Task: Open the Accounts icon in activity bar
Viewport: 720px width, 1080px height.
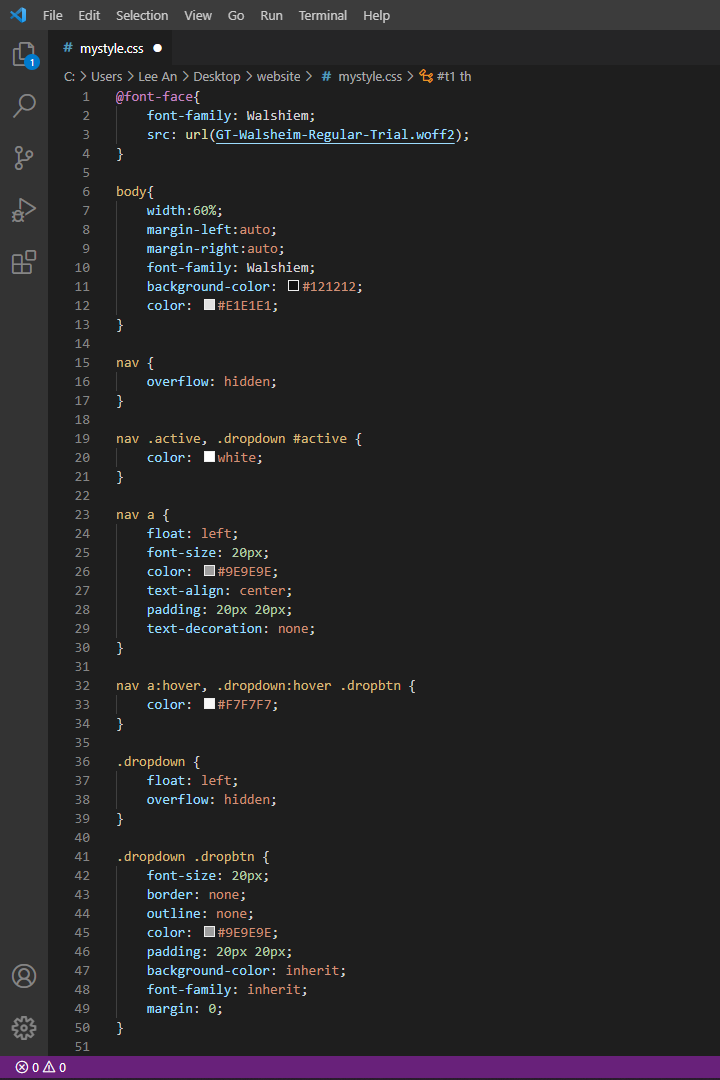Action: (x=24, y=976)
